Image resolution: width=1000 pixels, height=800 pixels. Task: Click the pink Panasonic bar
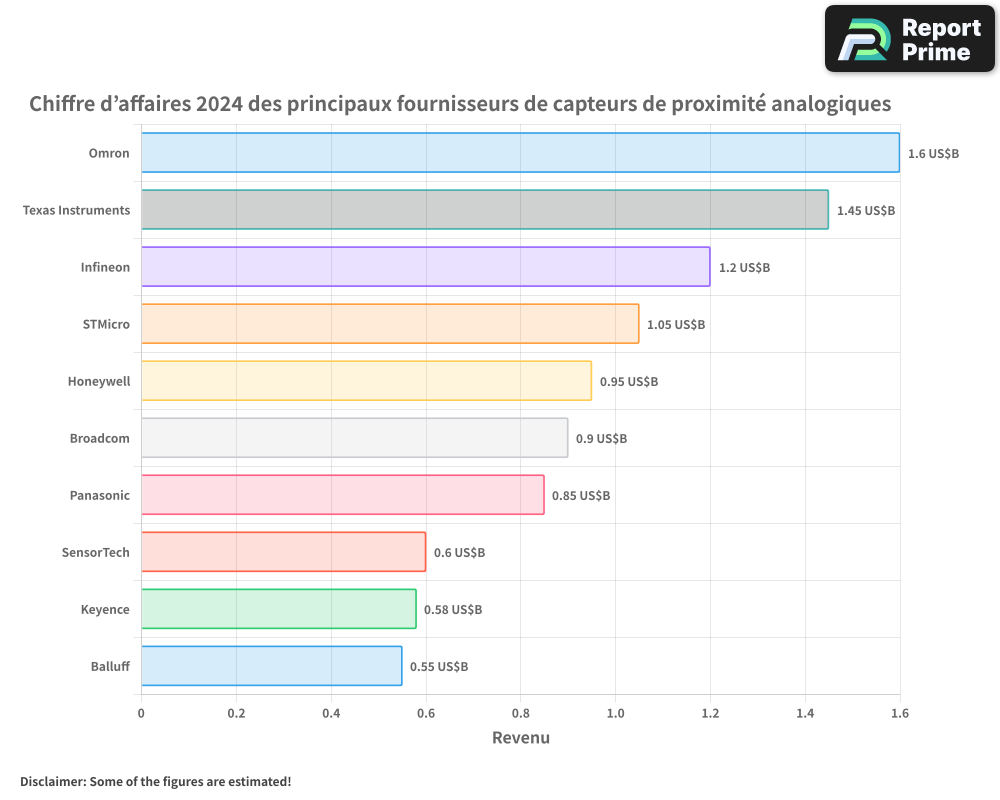[x=342, y=495]
